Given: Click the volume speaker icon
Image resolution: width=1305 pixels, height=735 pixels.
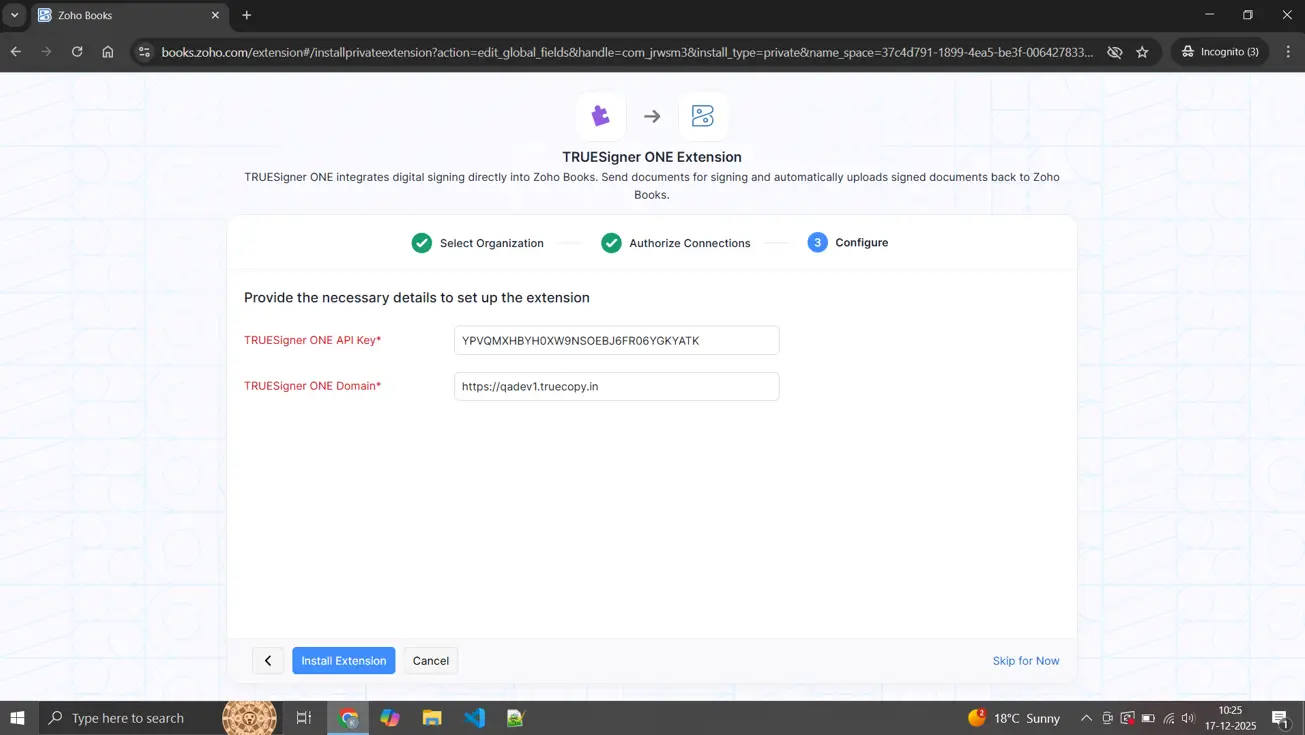Looking at the screenshot, I should pyautogui.click(x=1188, y=718).
